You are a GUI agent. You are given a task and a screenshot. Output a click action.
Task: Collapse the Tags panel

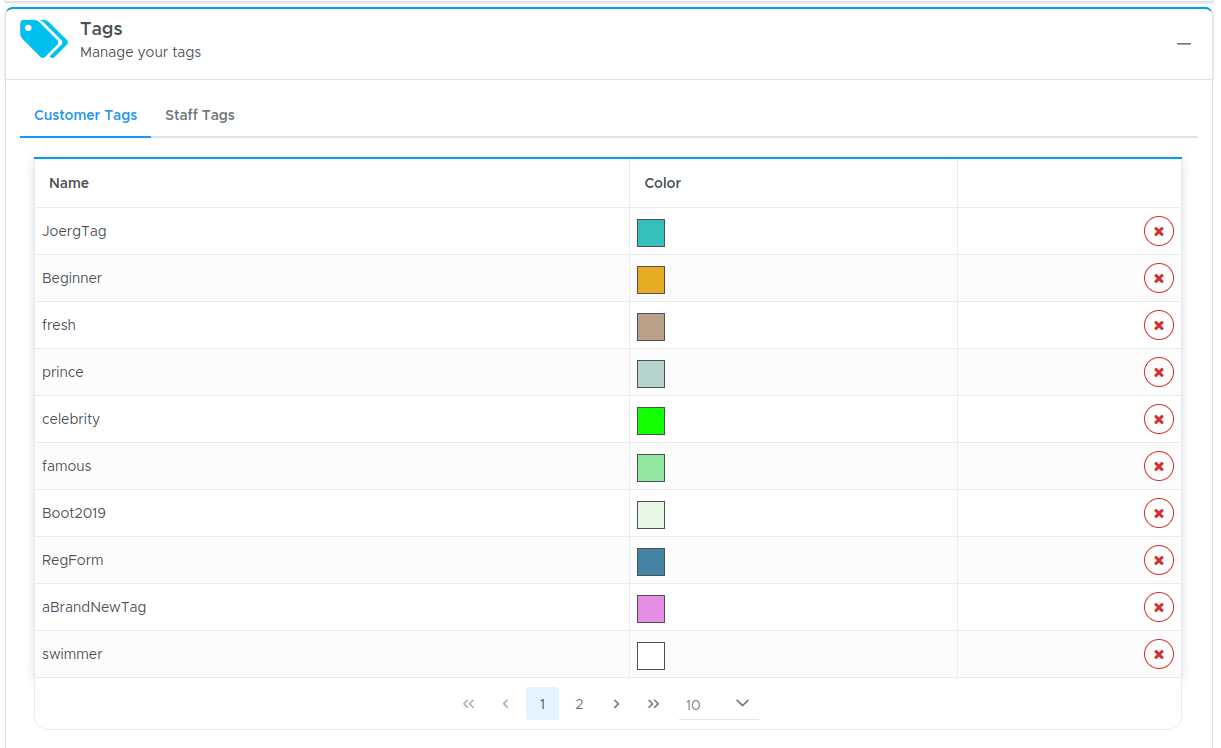coord(1184,44)
